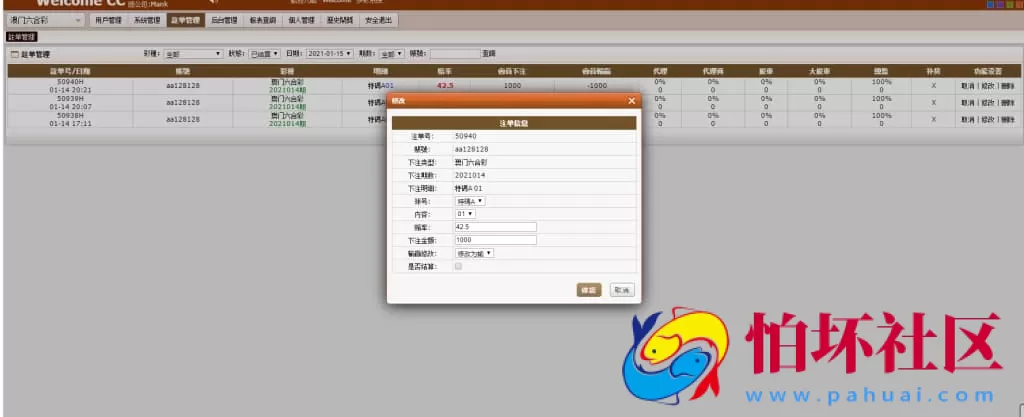The image size is (1024, 417).
Task: Click 删除 link in row 50939H
Action: coord(1008,102)
